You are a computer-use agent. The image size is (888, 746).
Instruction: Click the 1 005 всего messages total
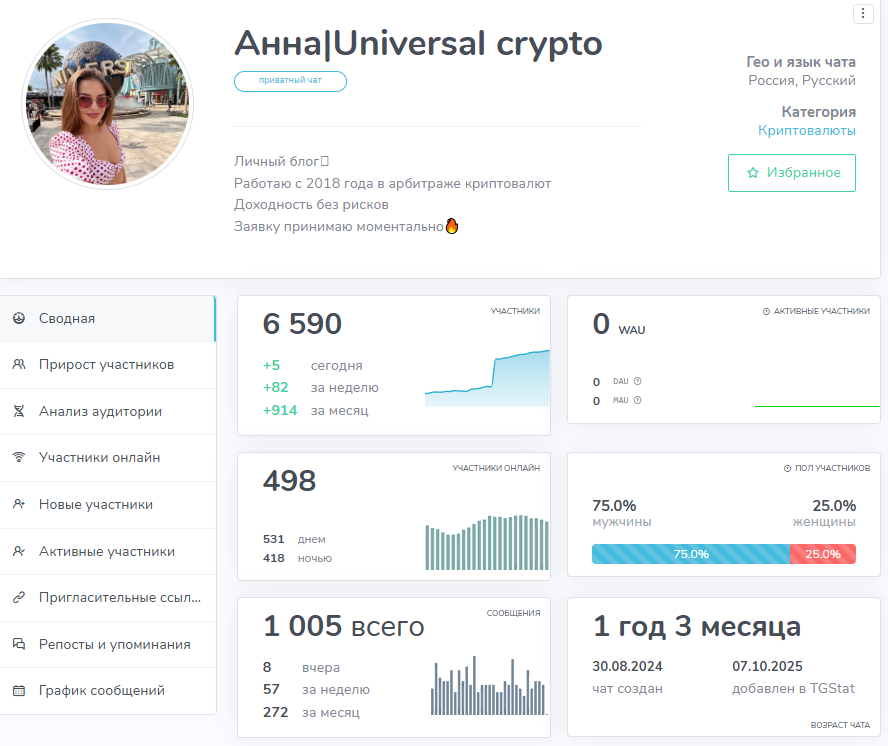(x=343, y=626)
